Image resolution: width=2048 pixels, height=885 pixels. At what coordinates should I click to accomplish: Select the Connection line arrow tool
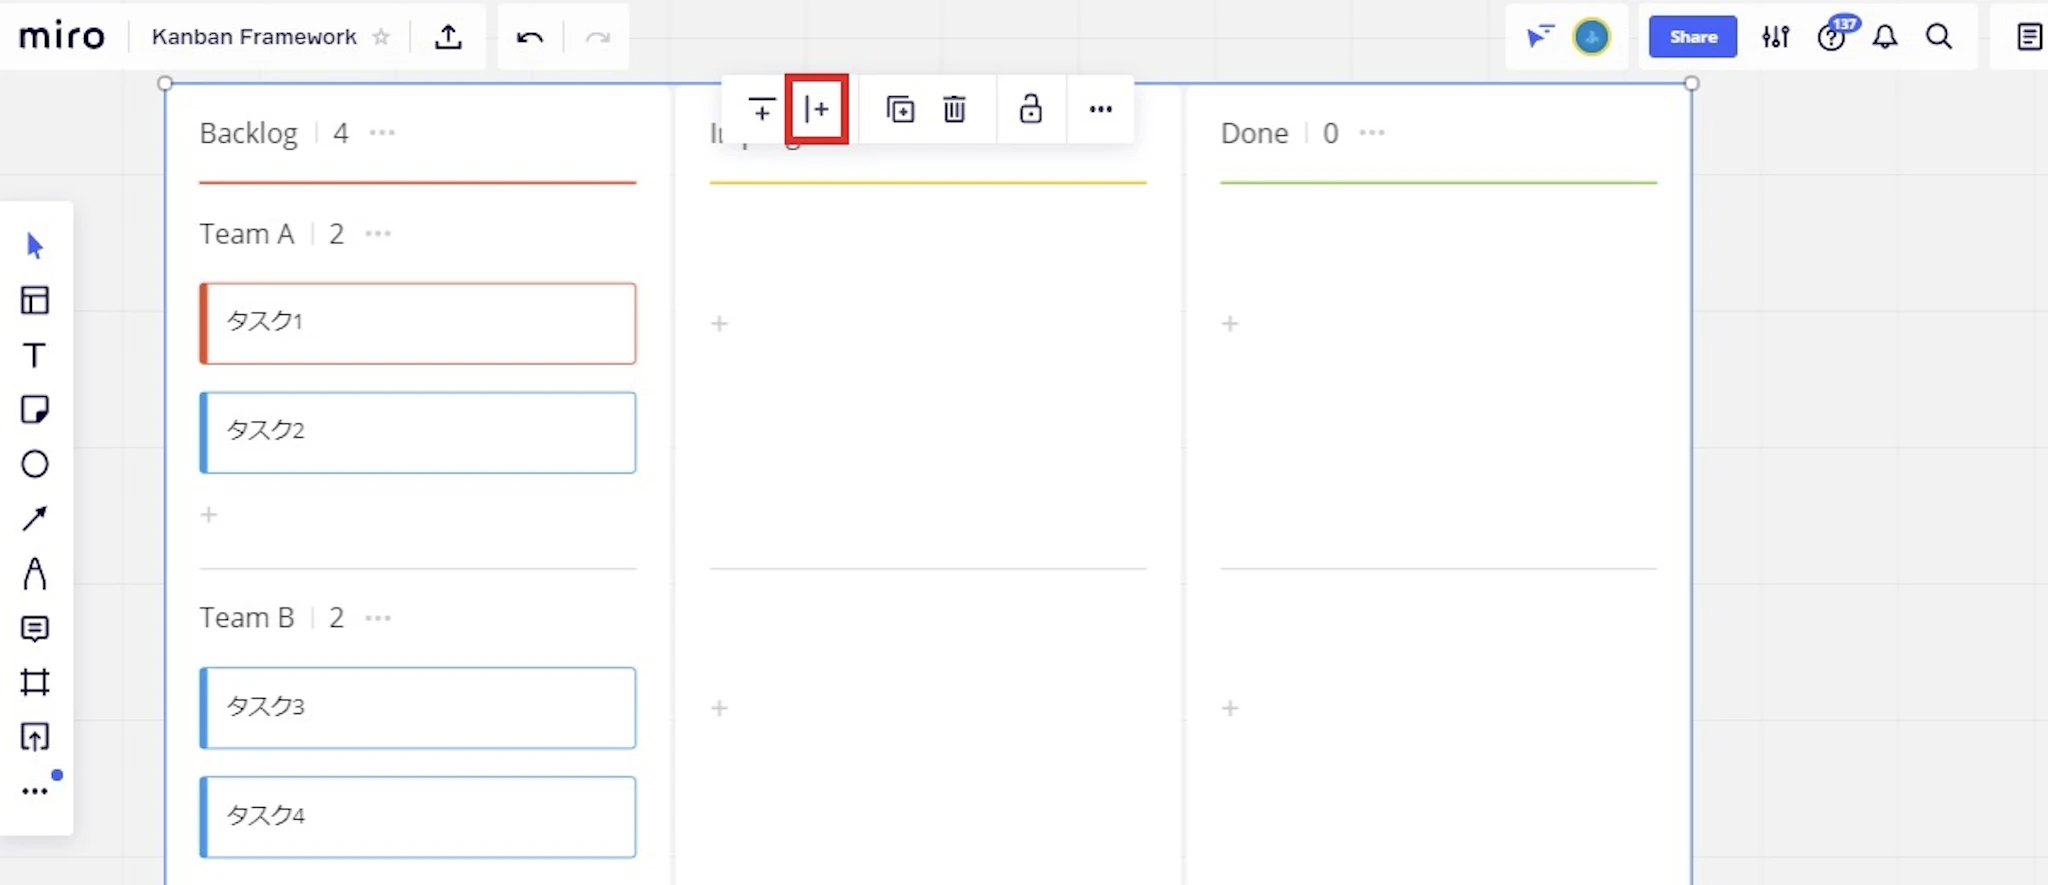coord(35,518)
